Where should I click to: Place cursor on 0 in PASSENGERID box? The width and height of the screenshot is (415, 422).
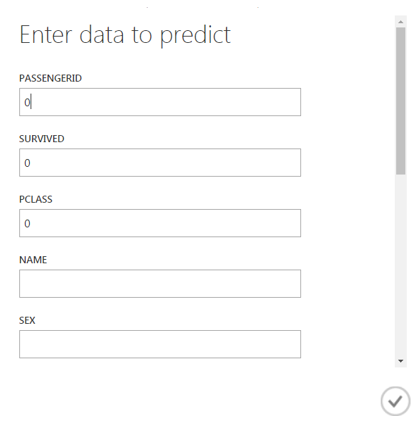click(27, 102)
